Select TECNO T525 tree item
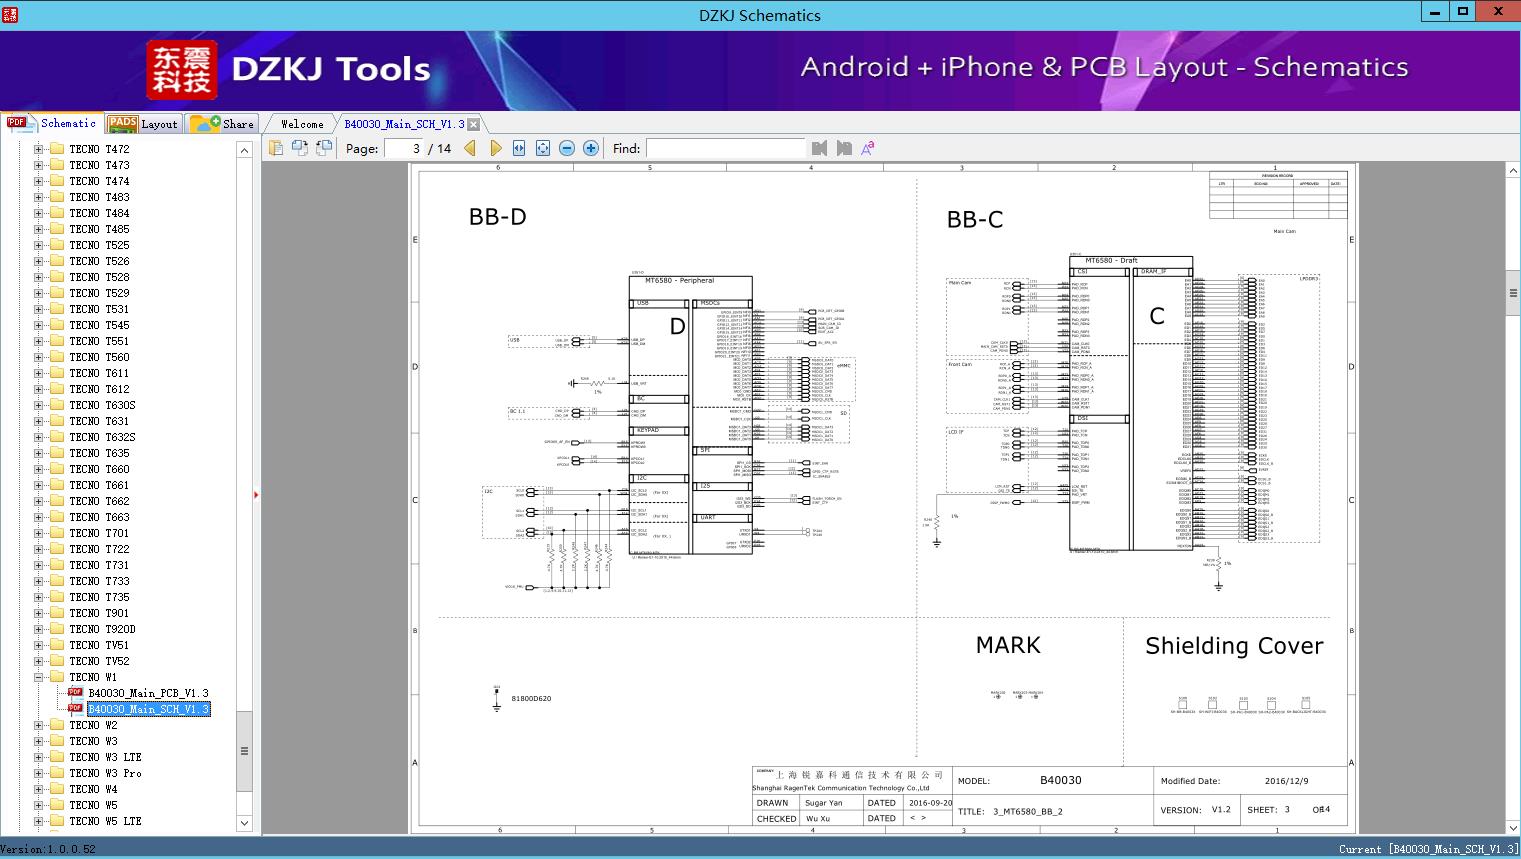The width and height of the screenshot is (1521, 859). click(x=99, y=245)
